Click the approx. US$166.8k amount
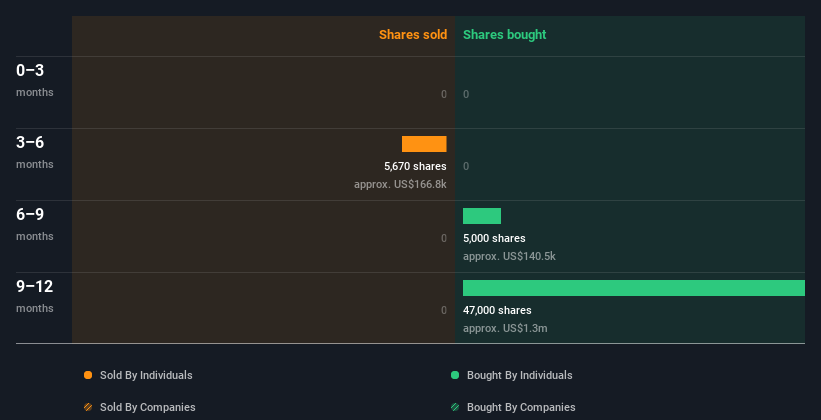The image size is (821, 420). 400,184
